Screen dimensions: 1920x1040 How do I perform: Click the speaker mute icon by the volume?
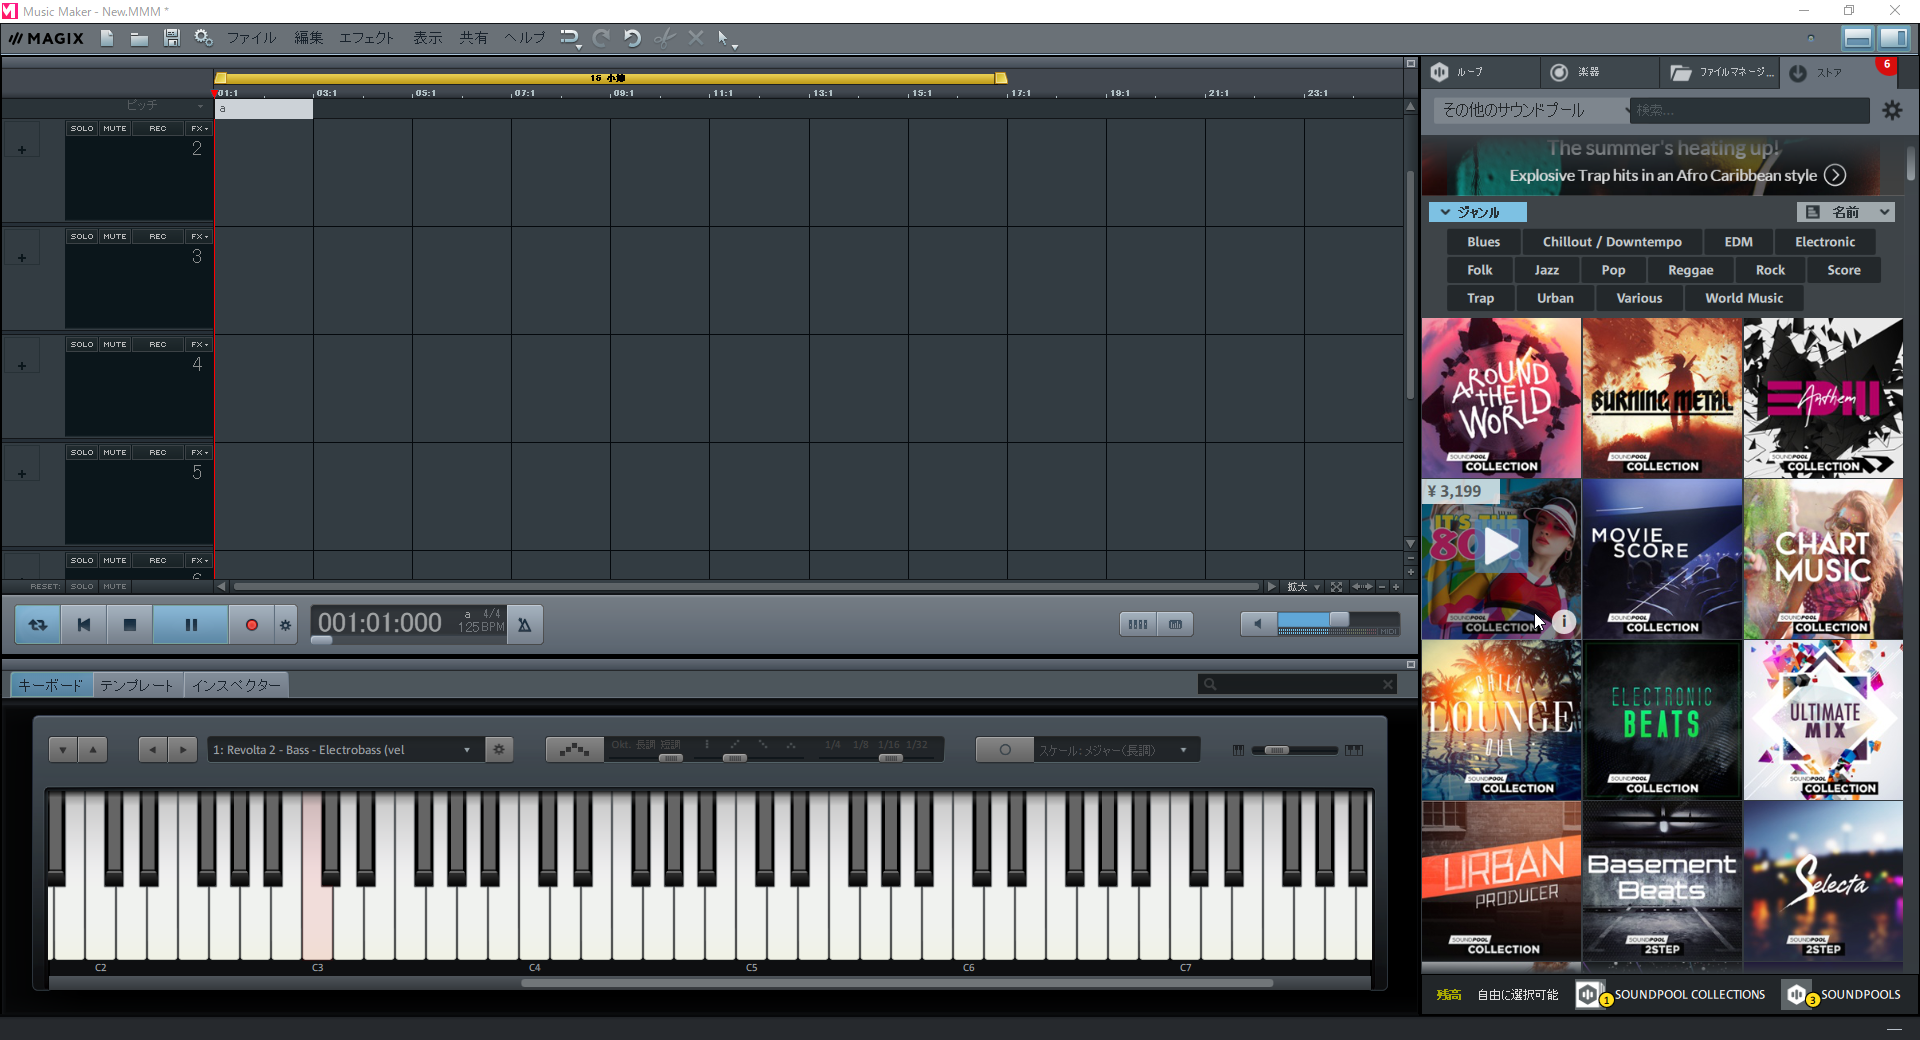(1258, 624)
